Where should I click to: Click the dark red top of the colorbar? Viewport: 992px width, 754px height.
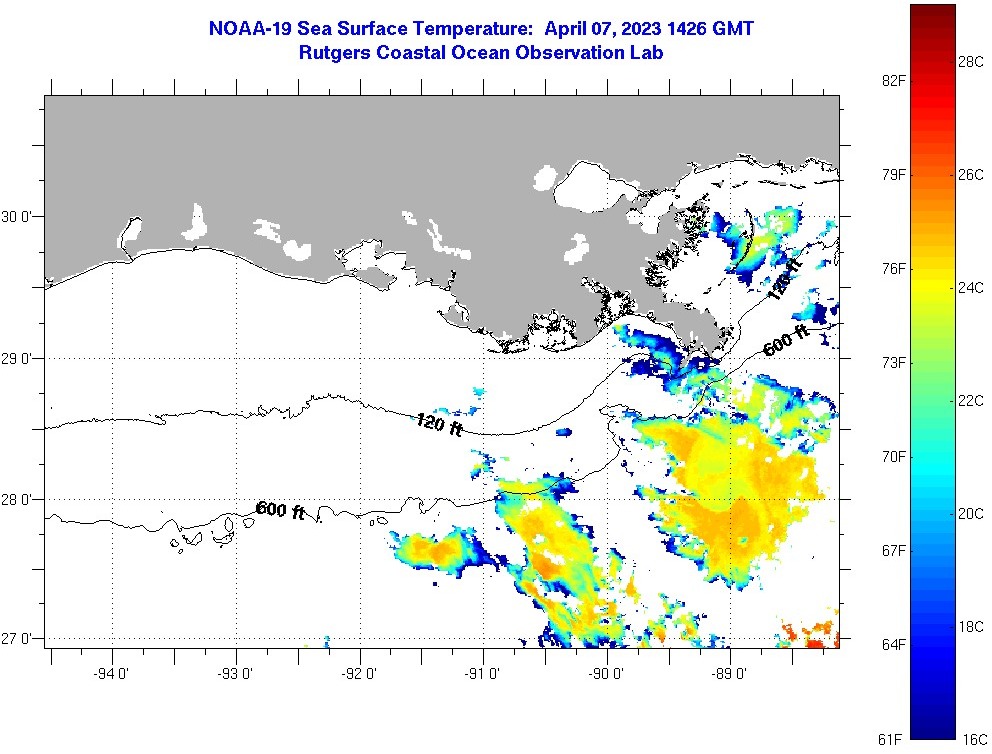click(x=933, y=14)
